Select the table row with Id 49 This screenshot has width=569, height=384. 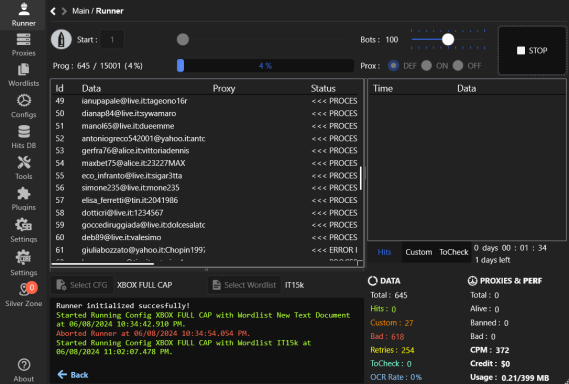pos(206,101)
